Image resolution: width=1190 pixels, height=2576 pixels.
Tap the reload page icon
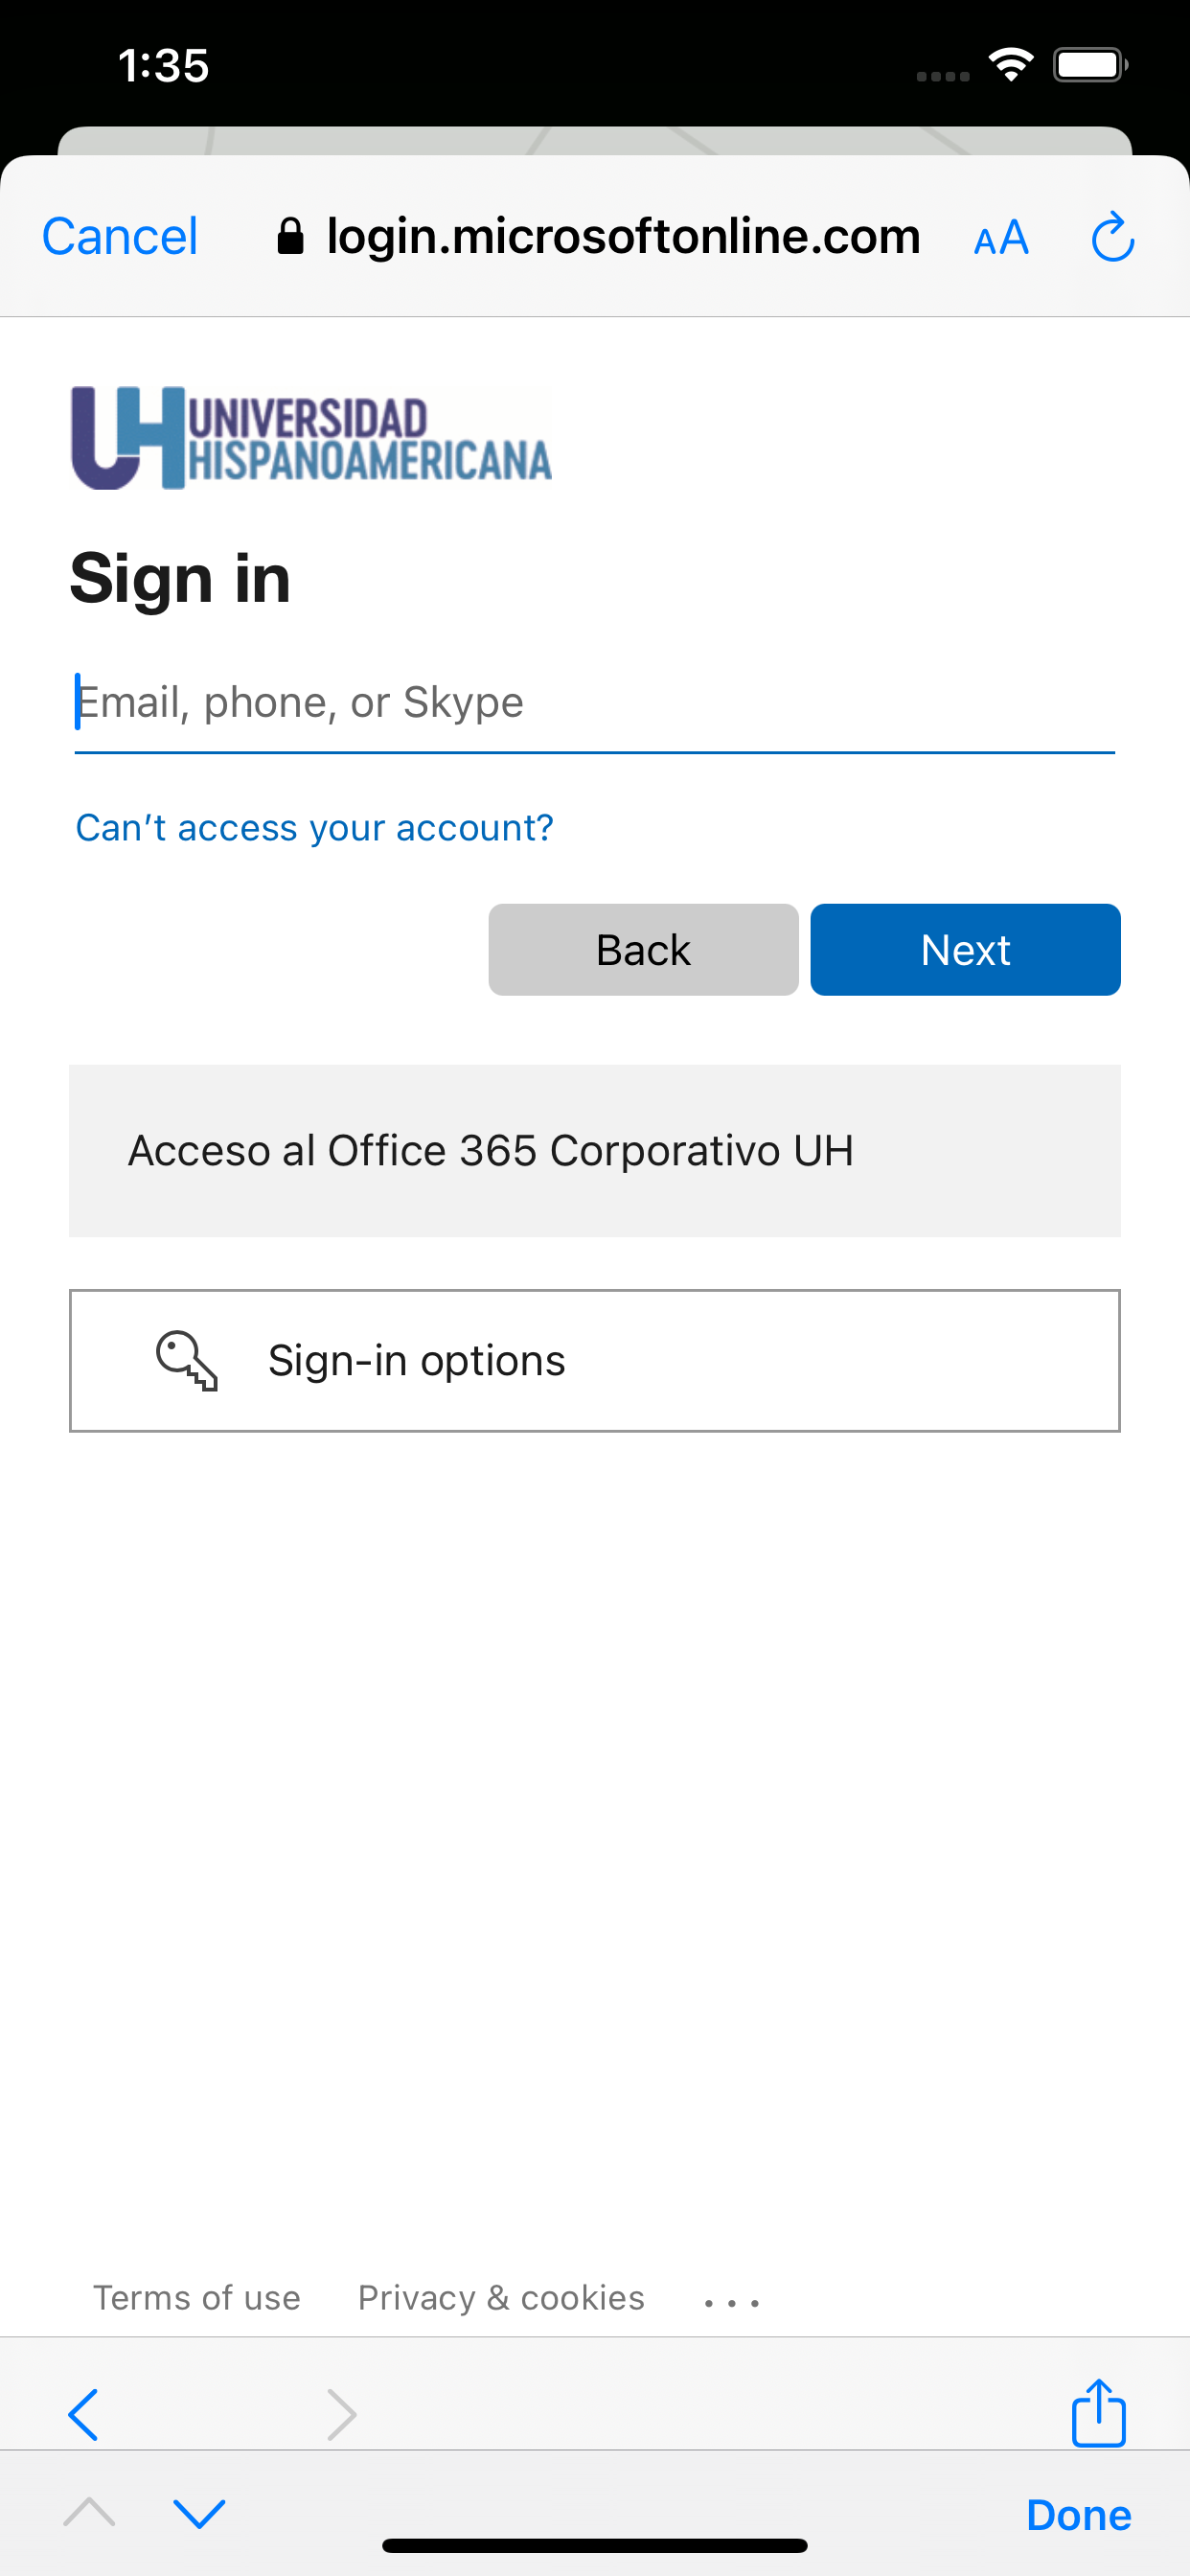click(1112, 237)
